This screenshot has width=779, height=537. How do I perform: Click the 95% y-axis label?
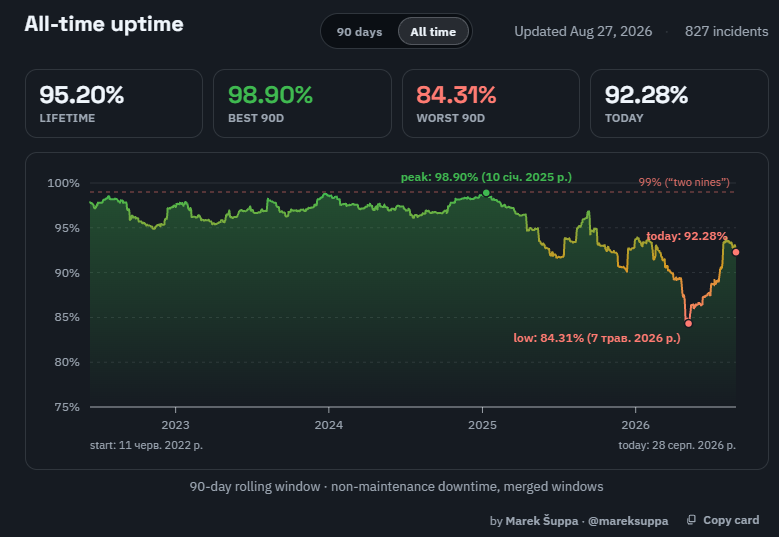(67, 228)
